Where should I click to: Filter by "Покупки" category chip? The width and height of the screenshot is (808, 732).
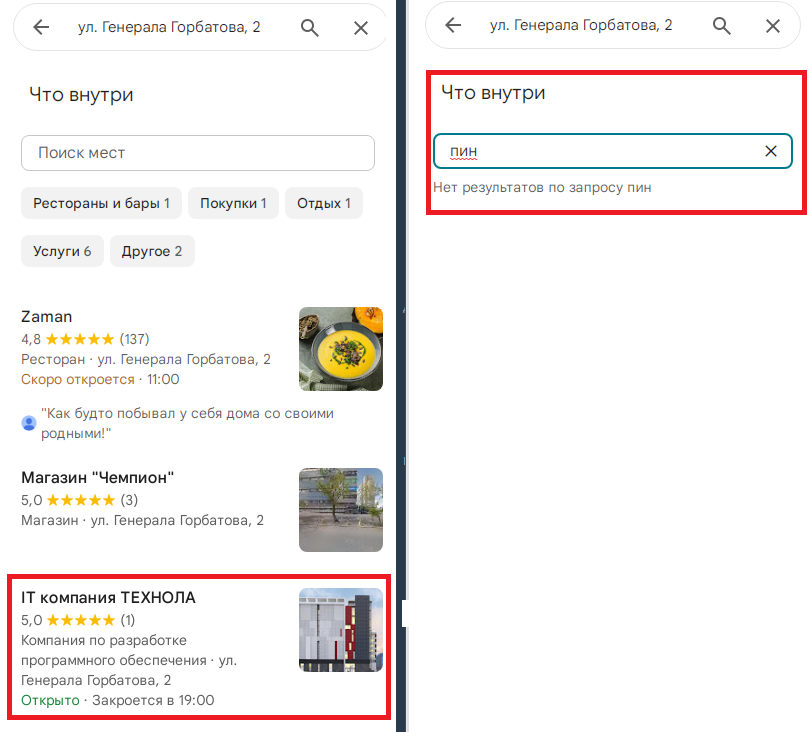(x=233, y=203)
